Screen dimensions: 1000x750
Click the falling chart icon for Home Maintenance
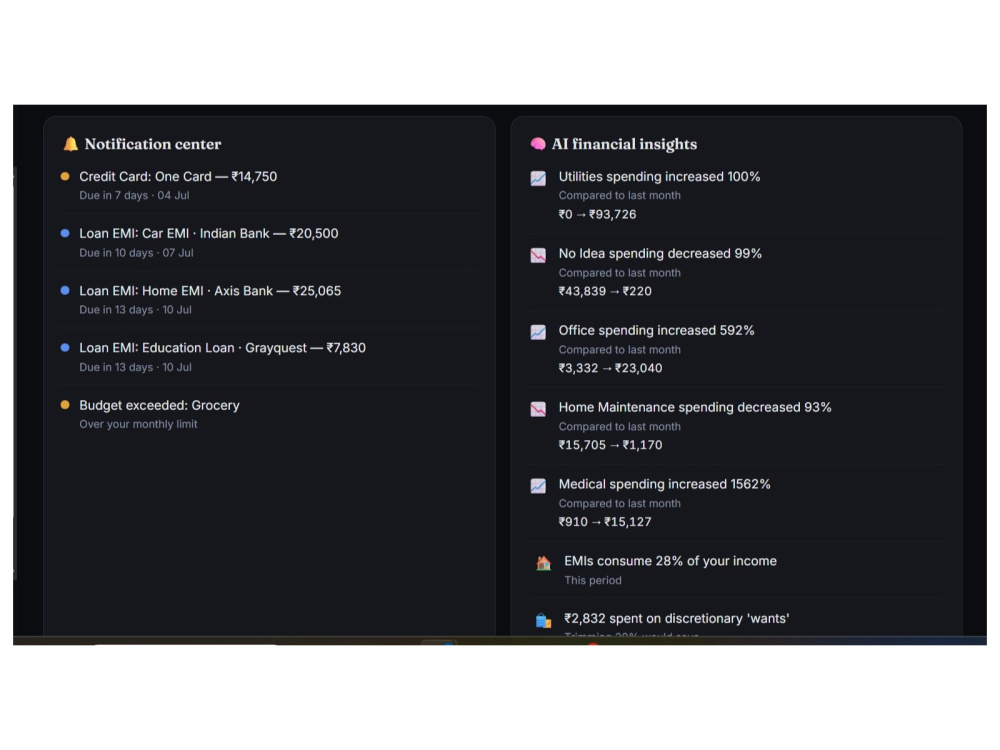click(538, 409)
